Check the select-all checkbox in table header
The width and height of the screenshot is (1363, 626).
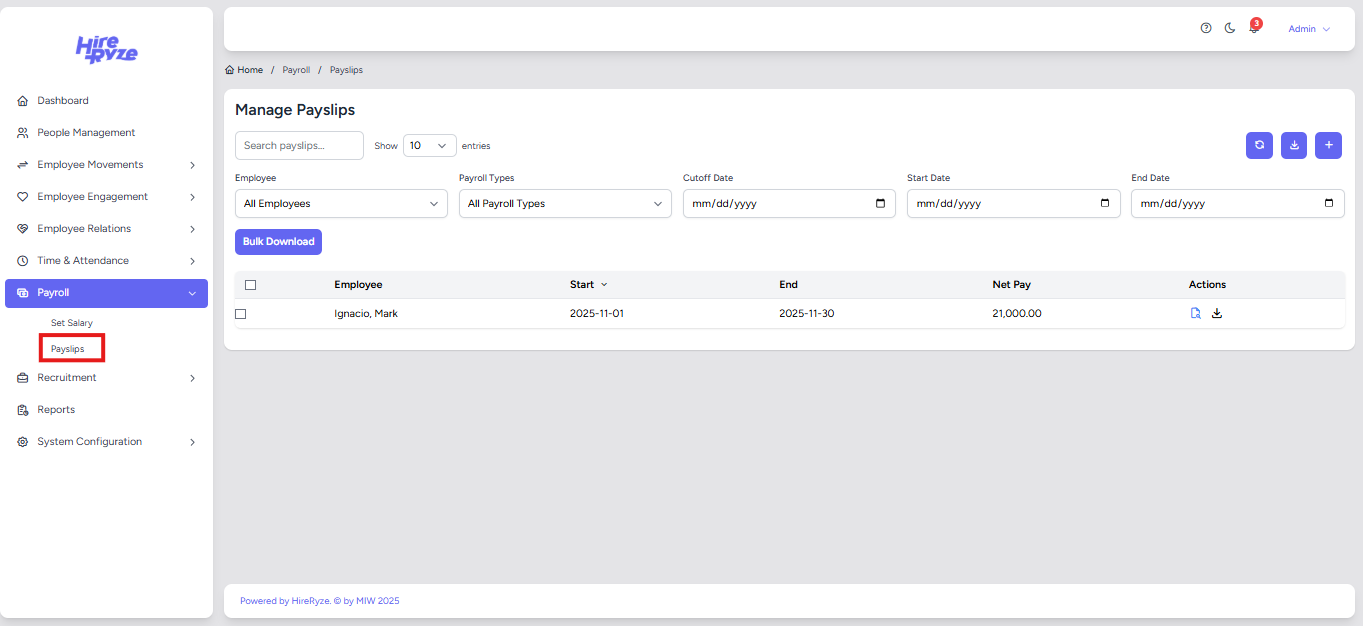coord(250,285)
